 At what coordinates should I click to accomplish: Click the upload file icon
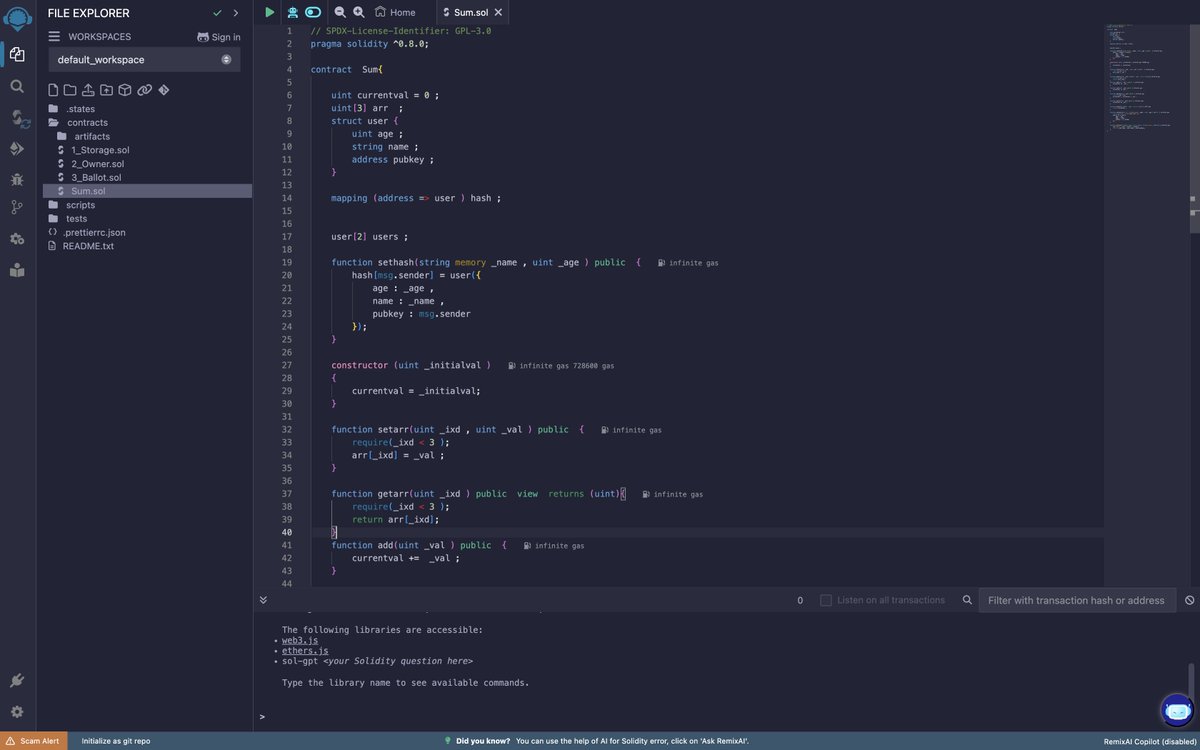pyautogui.click(x=88, y=90)
